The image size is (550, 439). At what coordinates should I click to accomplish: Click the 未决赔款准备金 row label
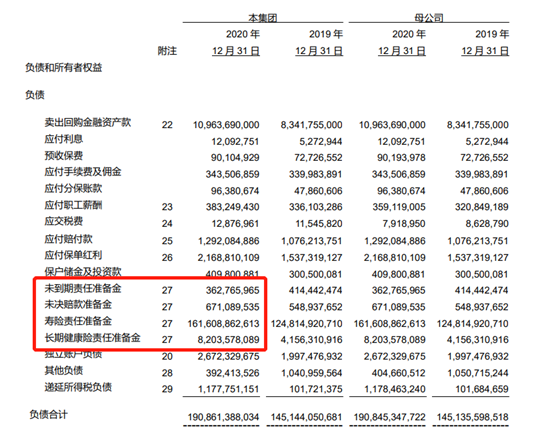78,304
